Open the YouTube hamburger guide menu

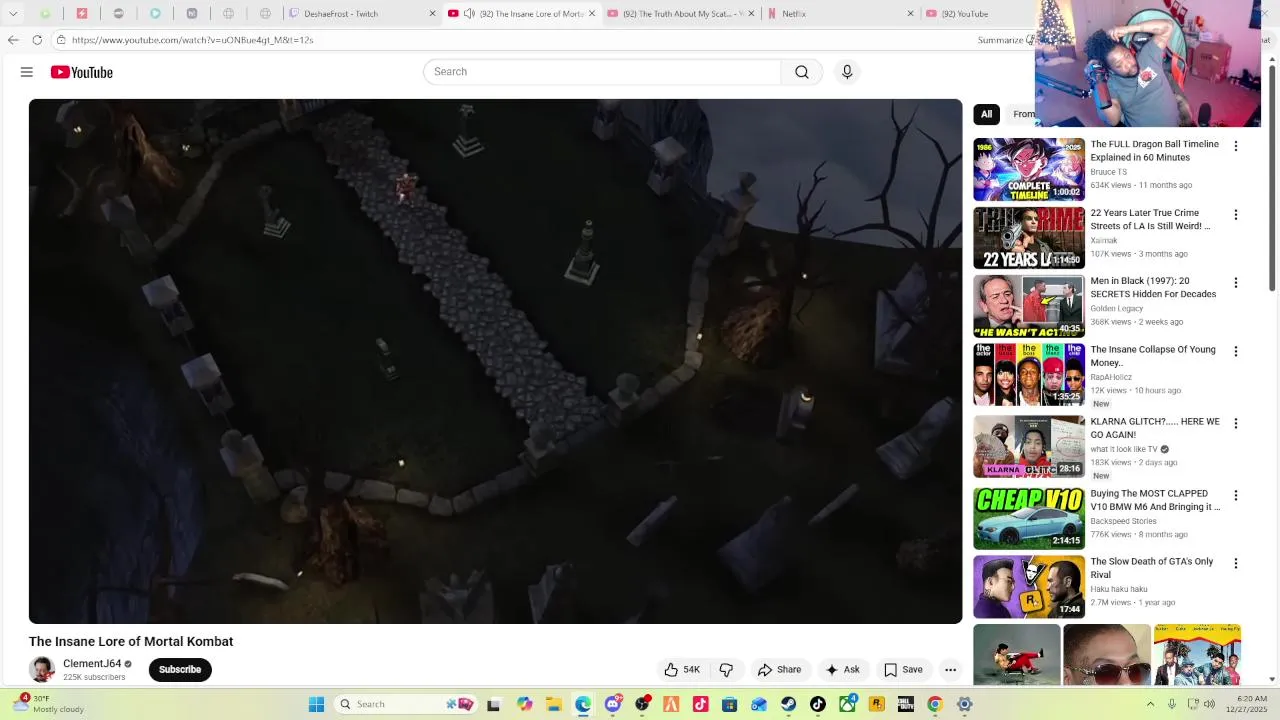(x=27, y=72)
